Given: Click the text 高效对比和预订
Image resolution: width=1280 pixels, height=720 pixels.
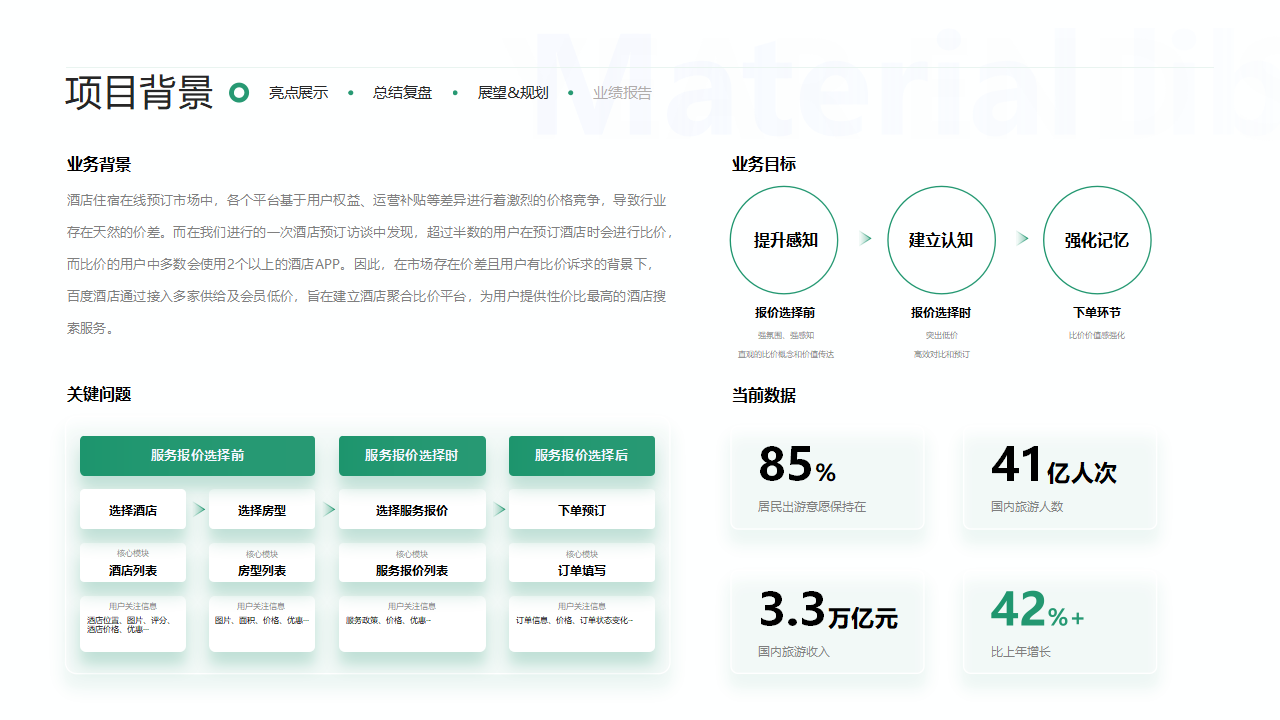Looking at the screenshot, I should tap(942, 354).
